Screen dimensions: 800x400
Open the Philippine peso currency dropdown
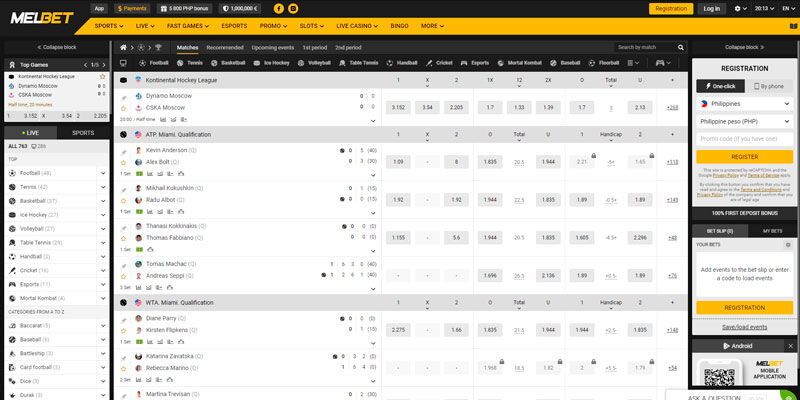click(744, 121)
